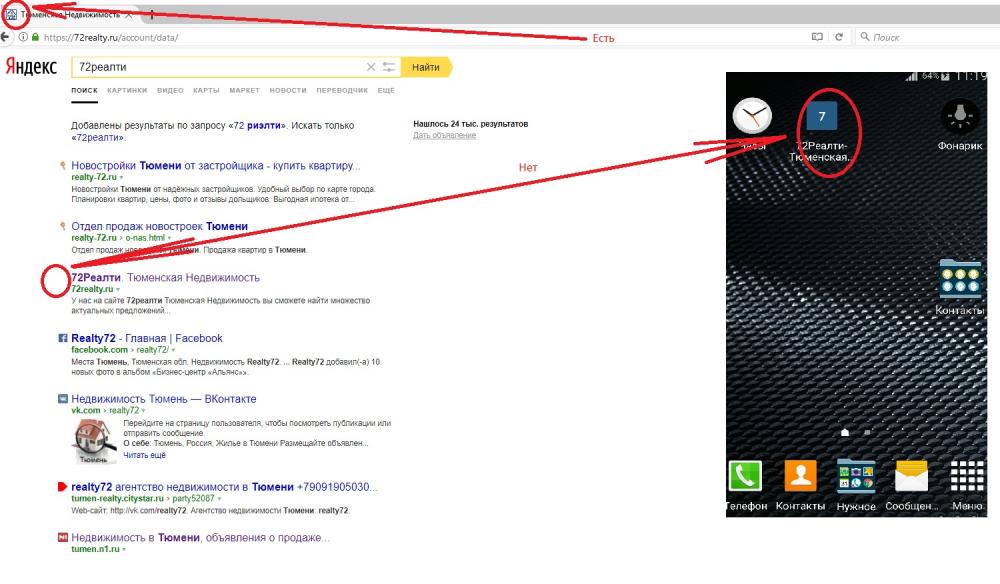Expand the arrow next to o-nas.html
1000x584 pixels.
pos(169,238)
